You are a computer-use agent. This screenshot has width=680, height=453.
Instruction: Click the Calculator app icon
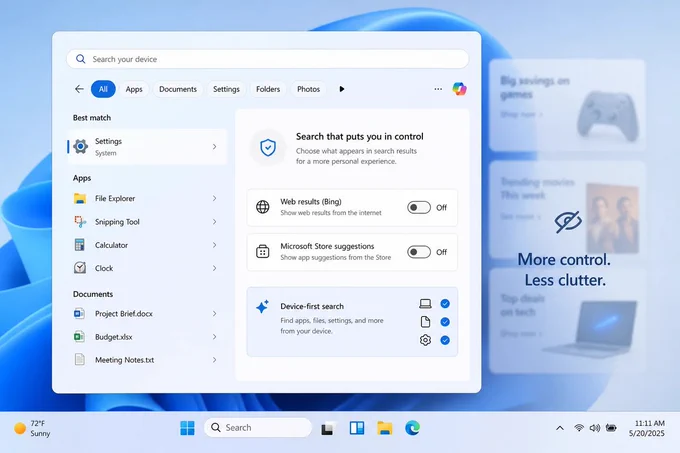[80, 245]
